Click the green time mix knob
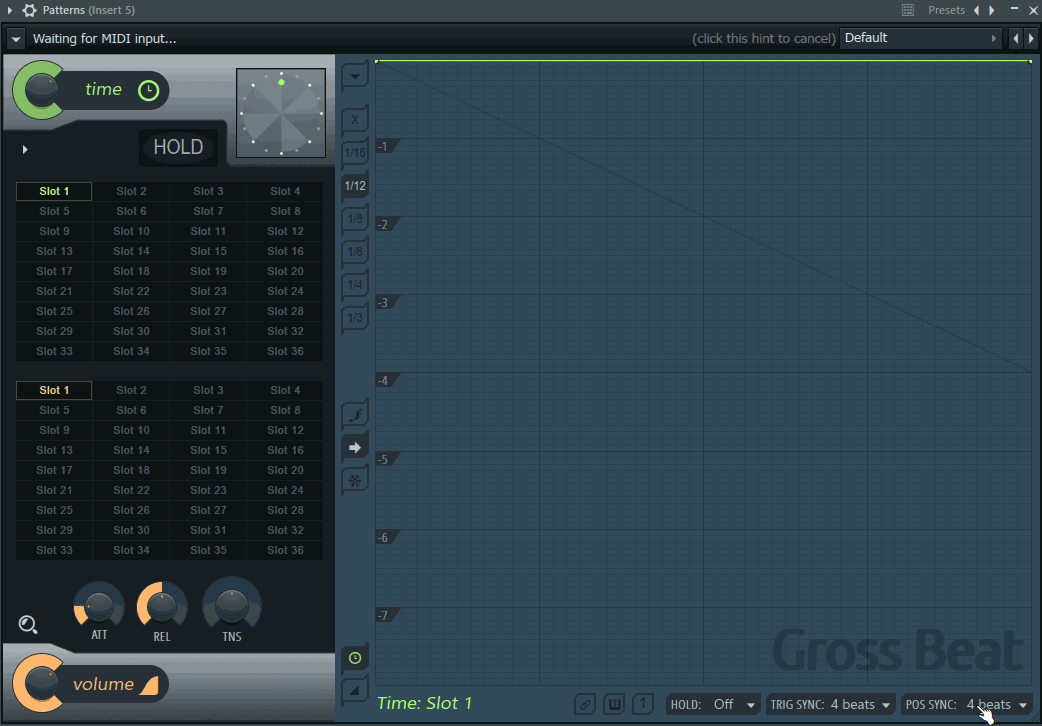The image size is (1042, 726). point(41,90)
